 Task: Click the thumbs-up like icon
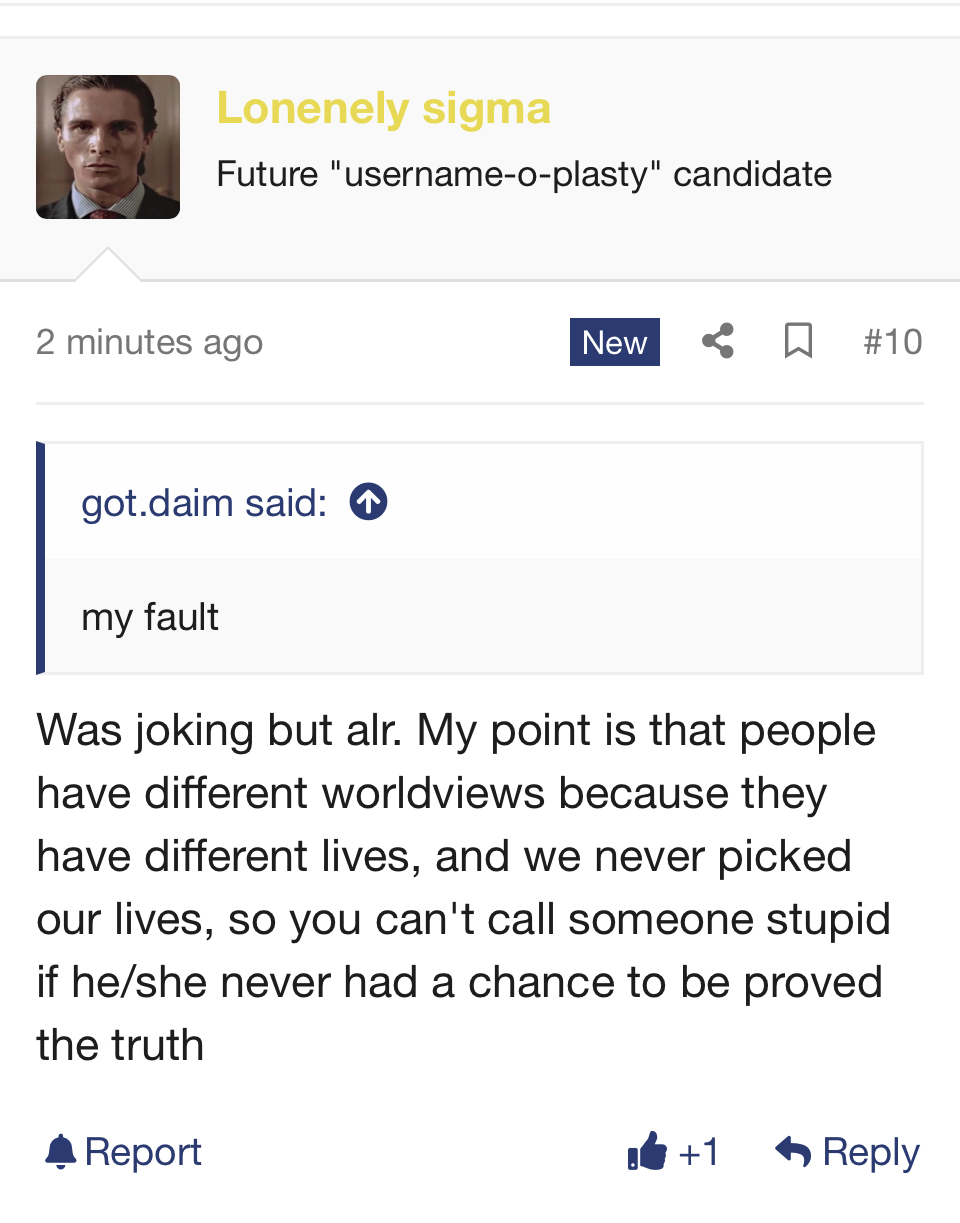(x=647, y=1152)
